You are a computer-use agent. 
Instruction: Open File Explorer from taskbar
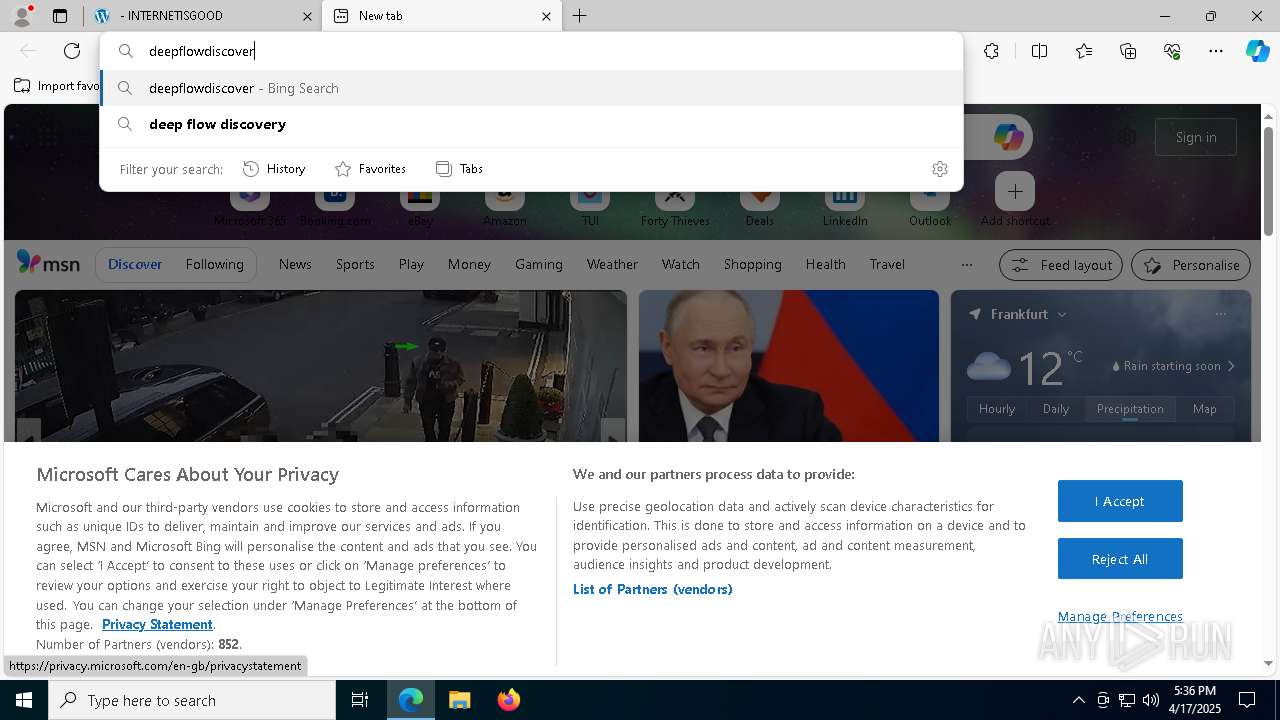coord(459,700)
